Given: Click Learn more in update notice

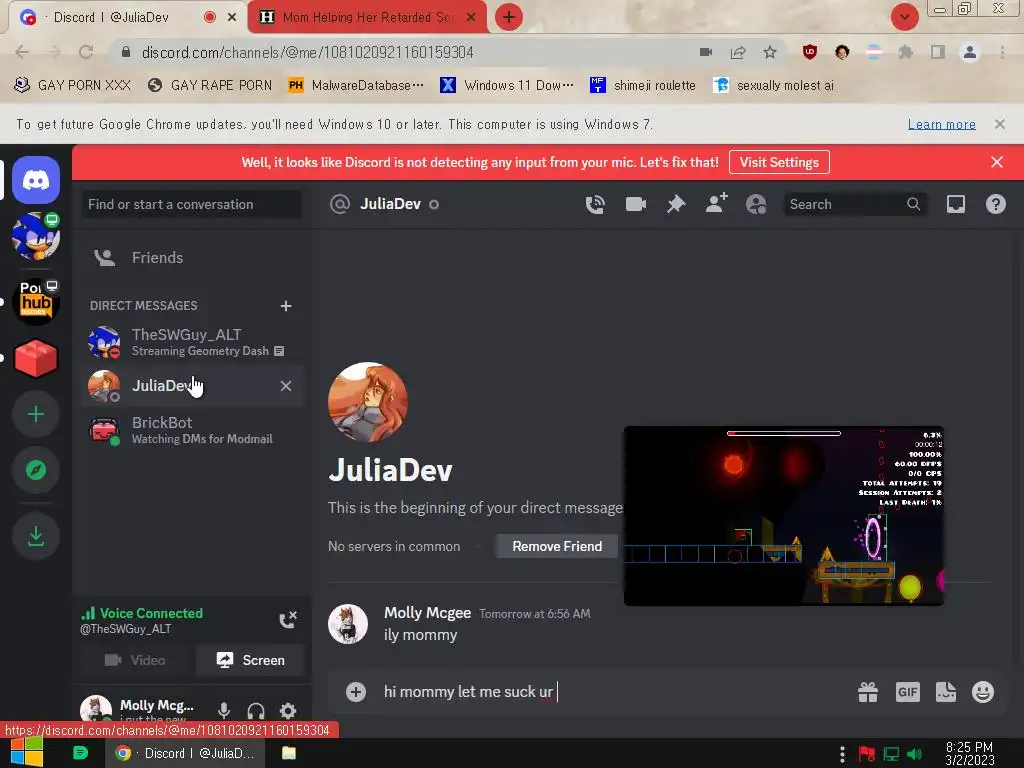Looking at the screenshot, I should [x=942, y=124].
